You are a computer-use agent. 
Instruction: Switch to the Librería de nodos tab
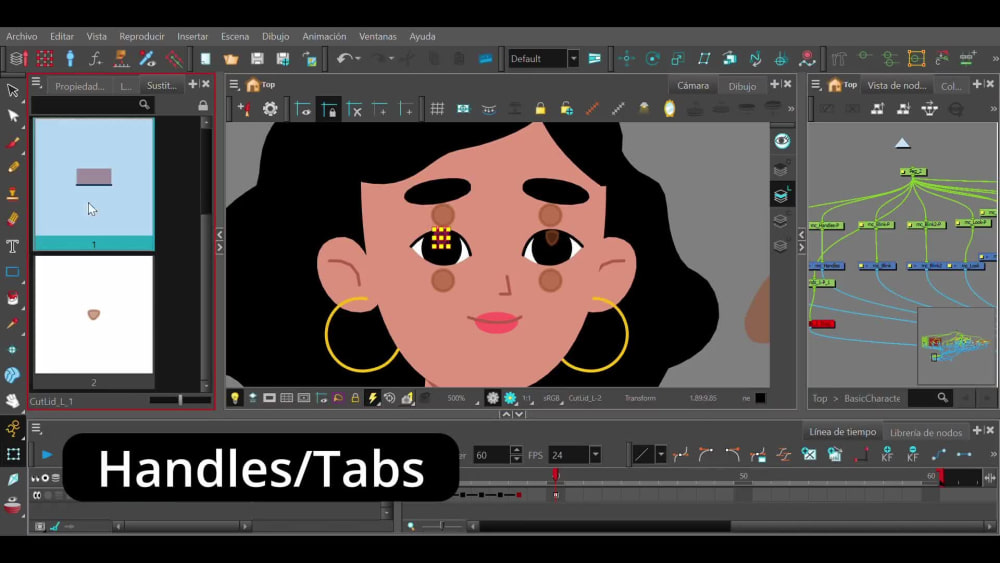(925, 432)
